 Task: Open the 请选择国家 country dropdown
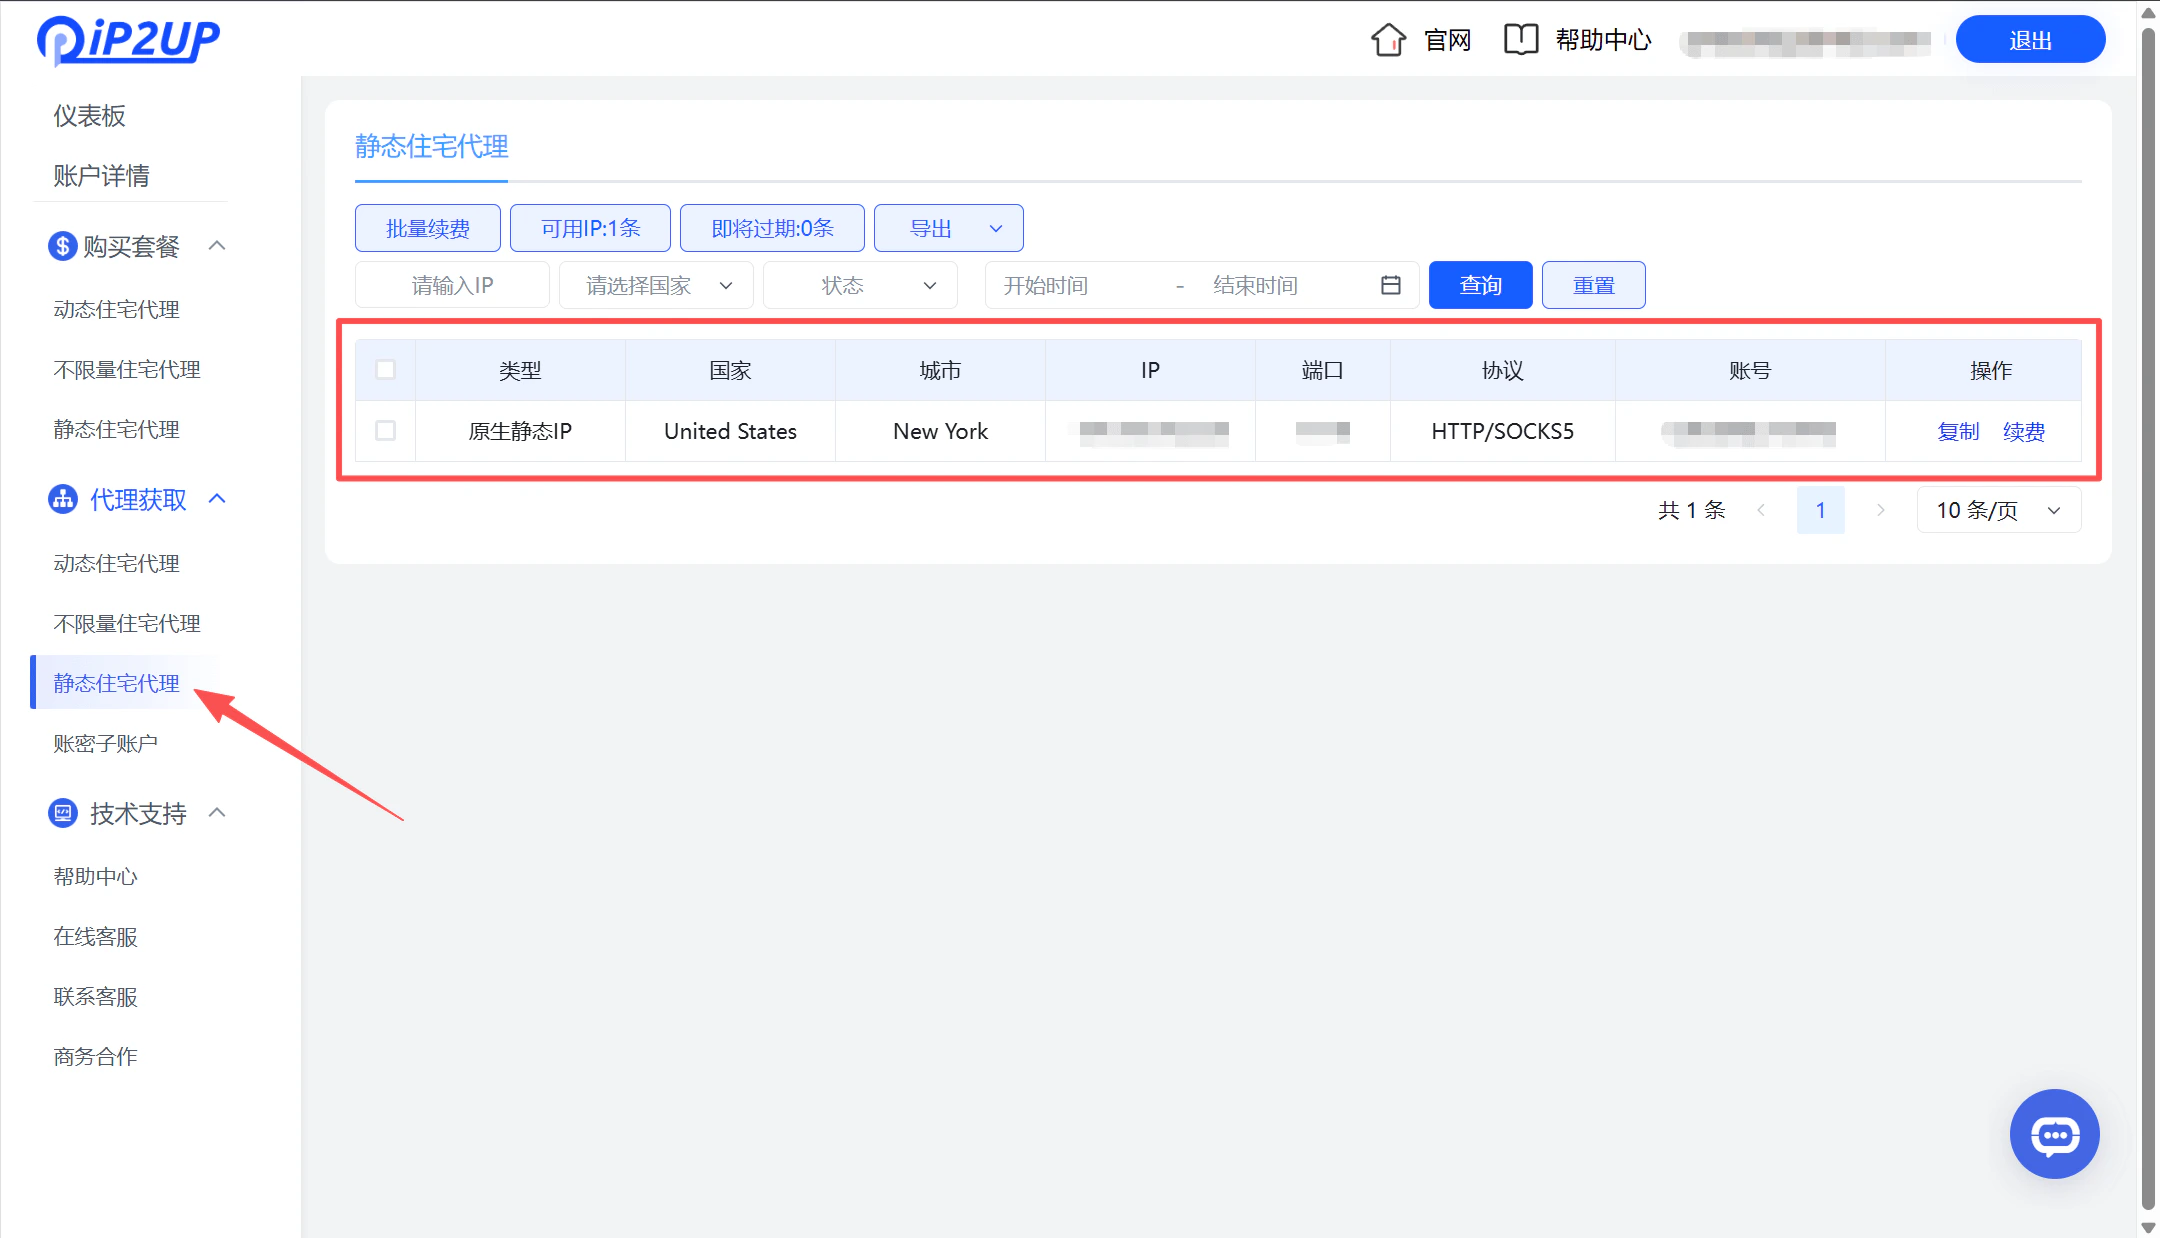pos(655,285)
